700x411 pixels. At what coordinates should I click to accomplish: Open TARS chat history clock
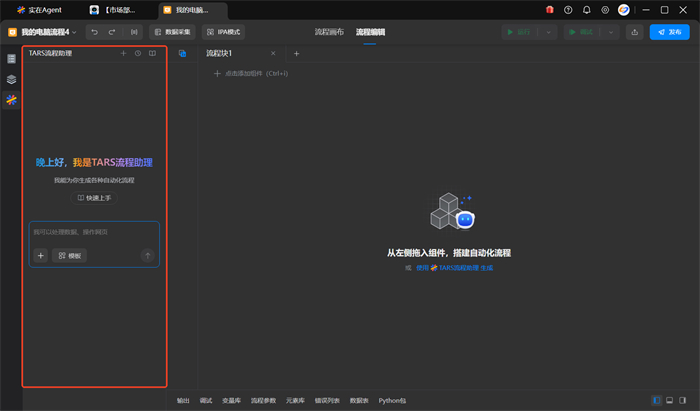tap(138, 54)
